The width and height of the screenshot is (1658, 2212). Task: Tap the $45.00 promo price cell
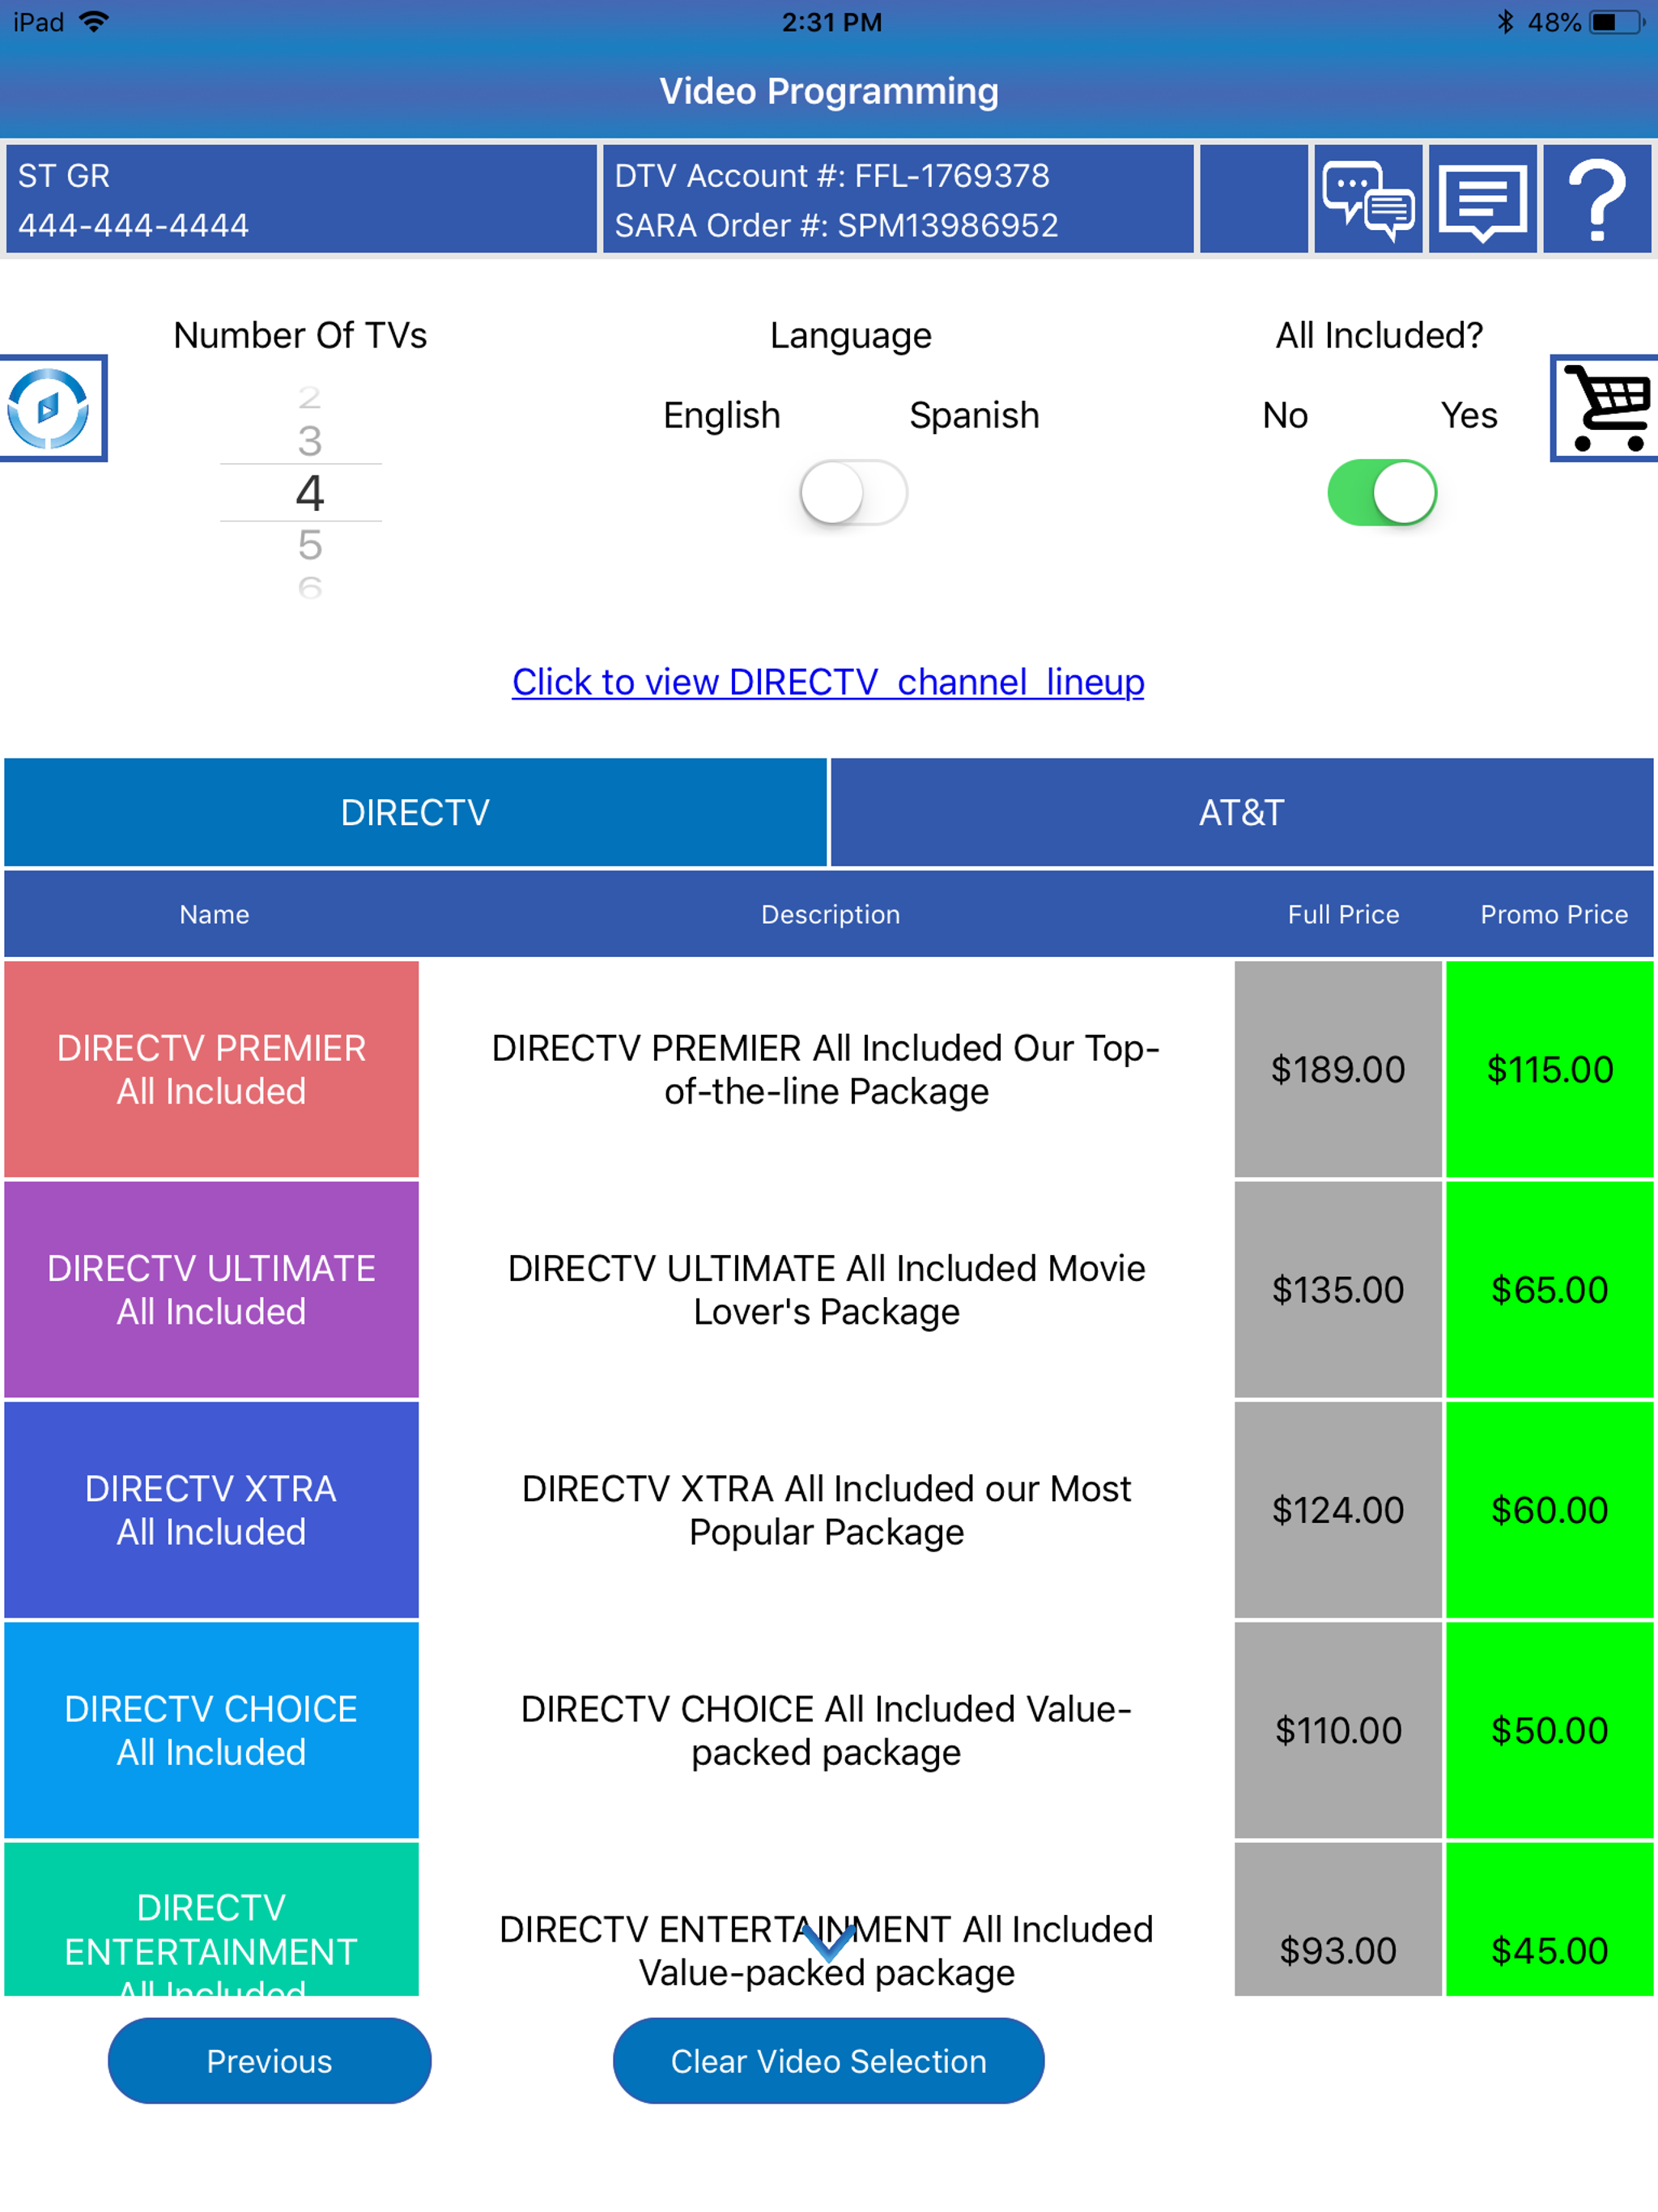1549,1919
